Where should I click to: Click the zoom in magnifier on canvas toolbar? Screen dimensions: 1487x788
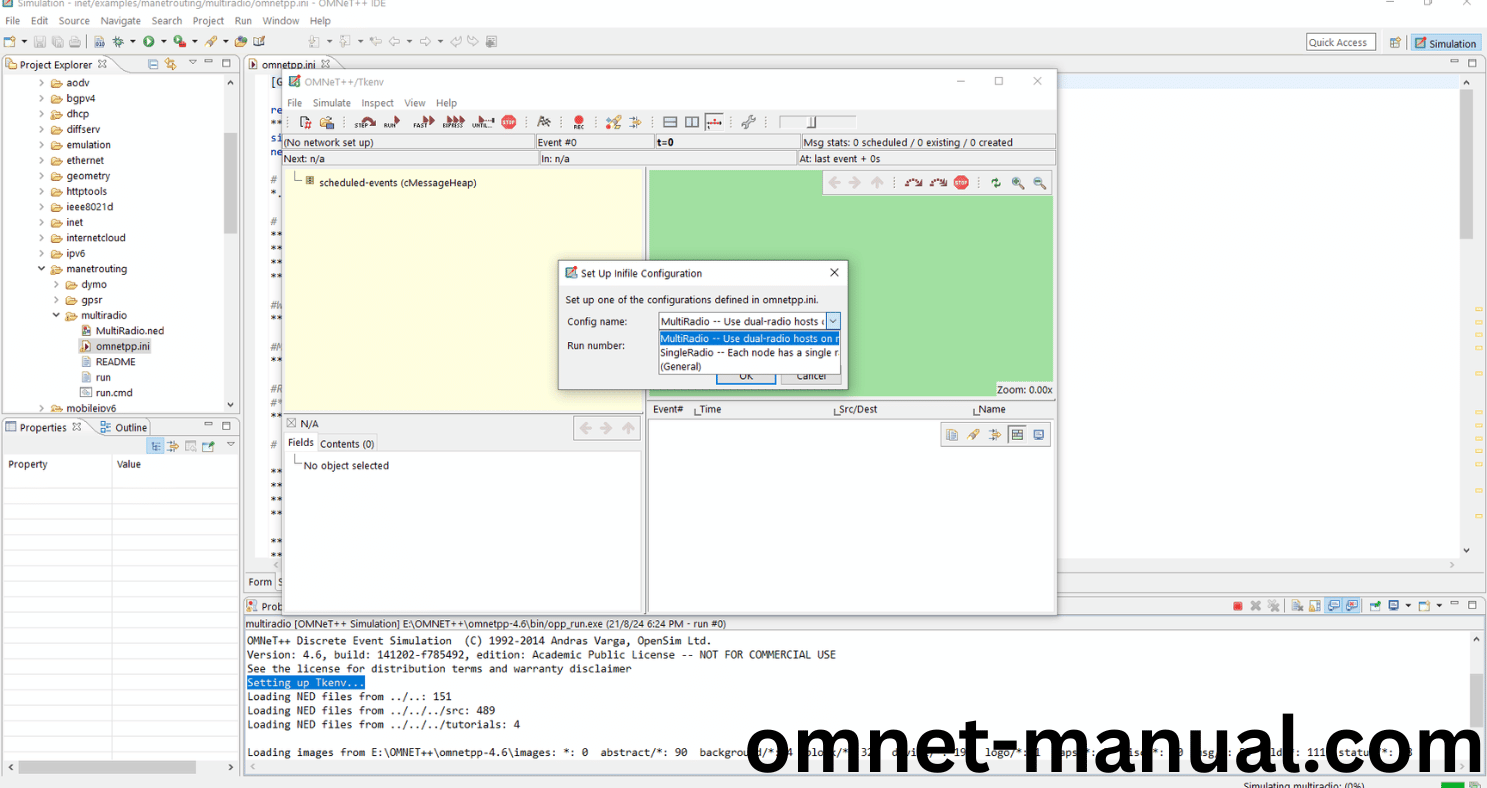1017,183
